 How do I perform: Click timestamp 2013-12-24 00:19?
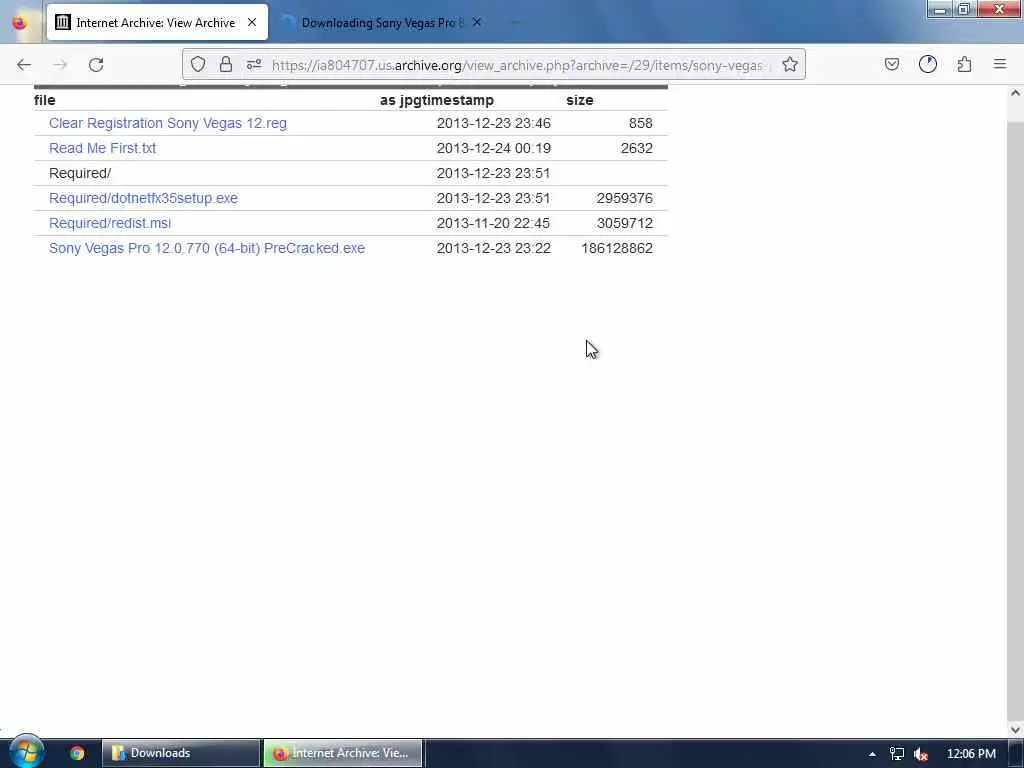click(x=494, y=148)
